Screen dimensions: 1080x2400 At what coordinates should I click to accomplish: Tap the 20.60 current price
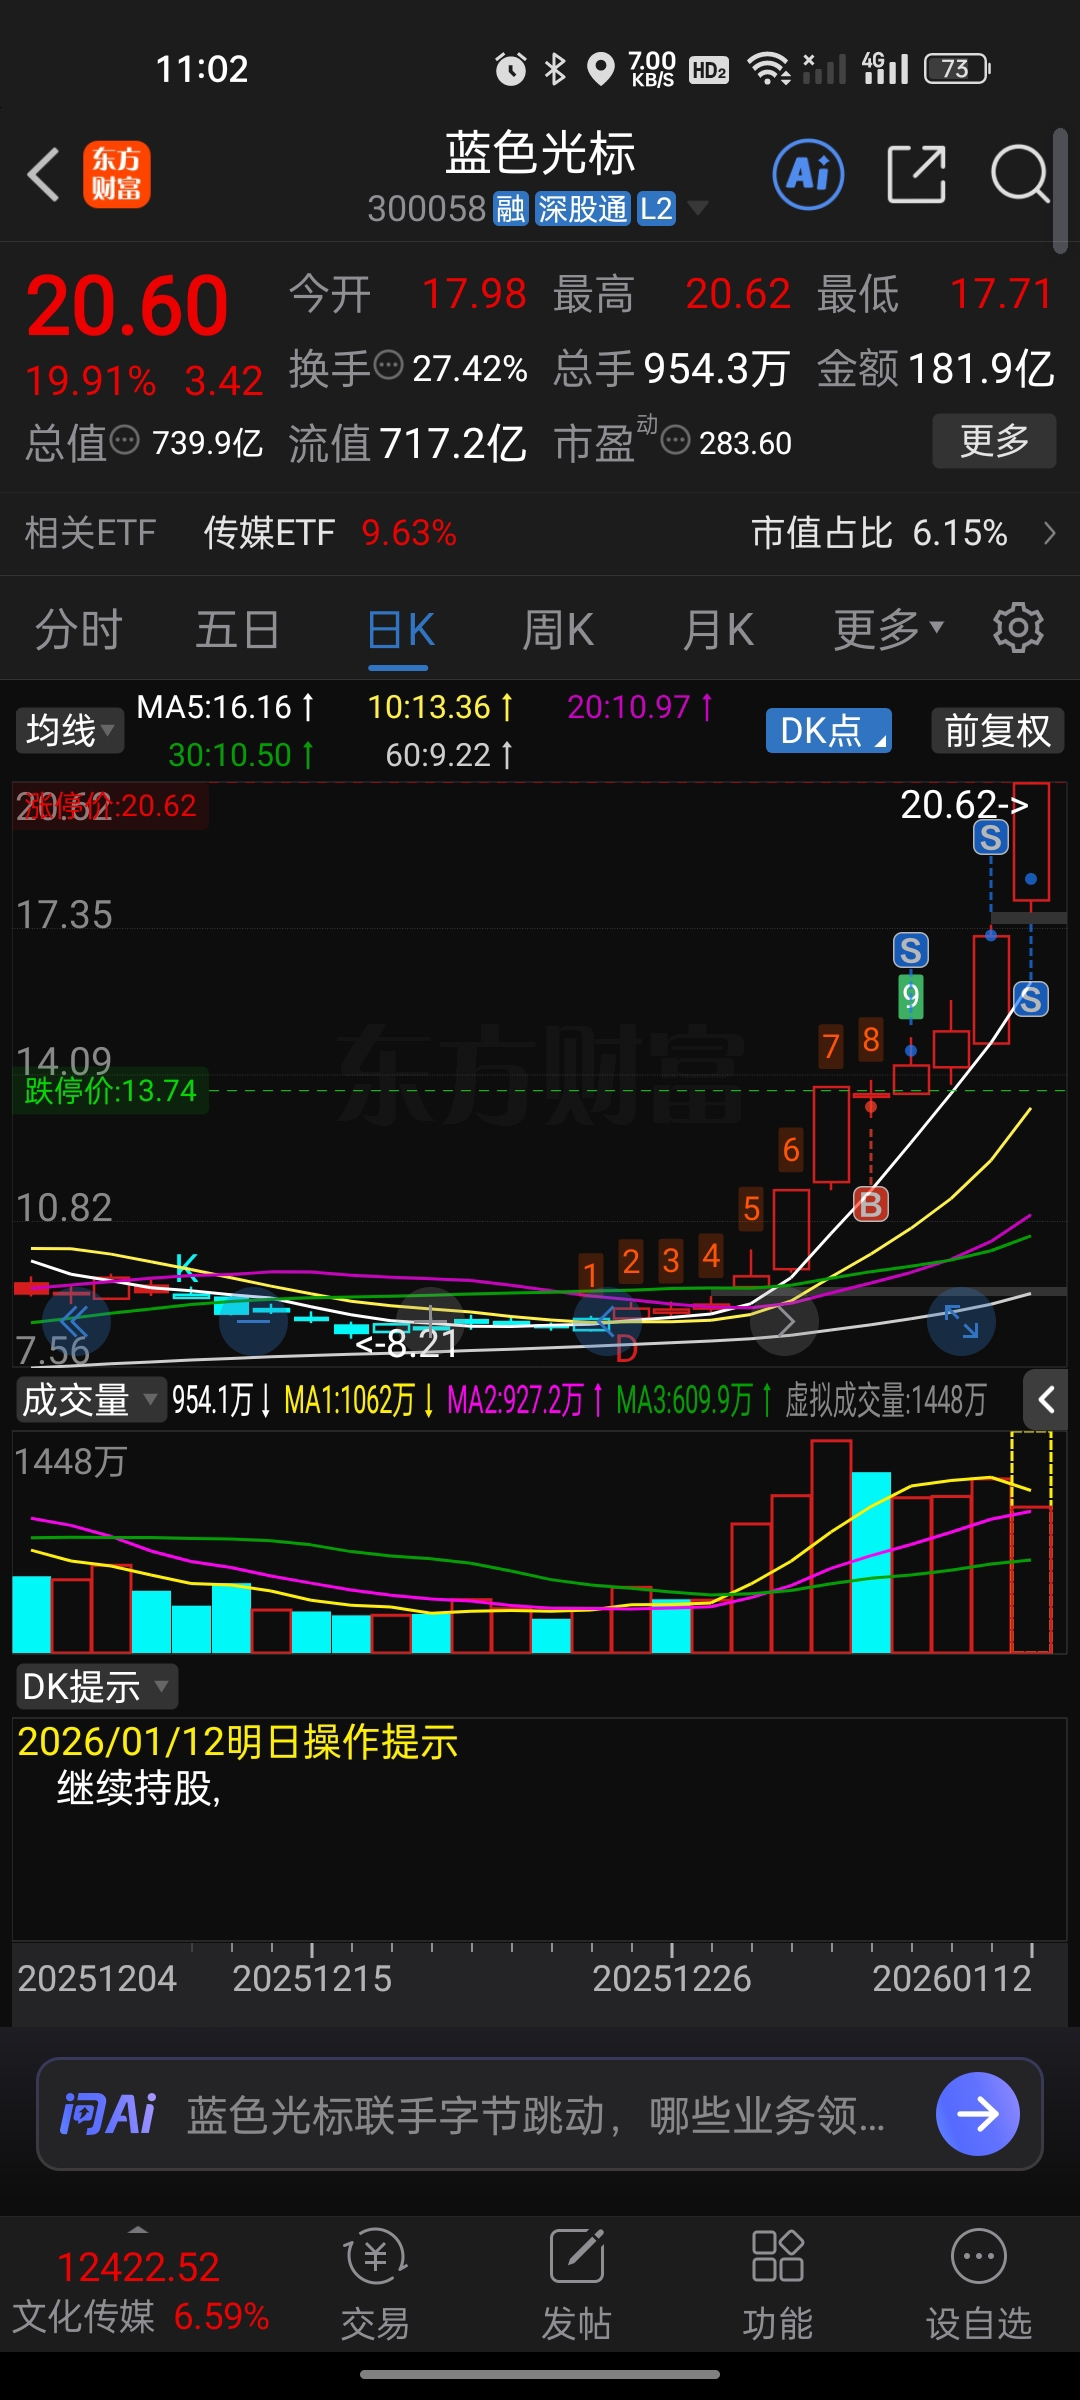coord(128,306)
